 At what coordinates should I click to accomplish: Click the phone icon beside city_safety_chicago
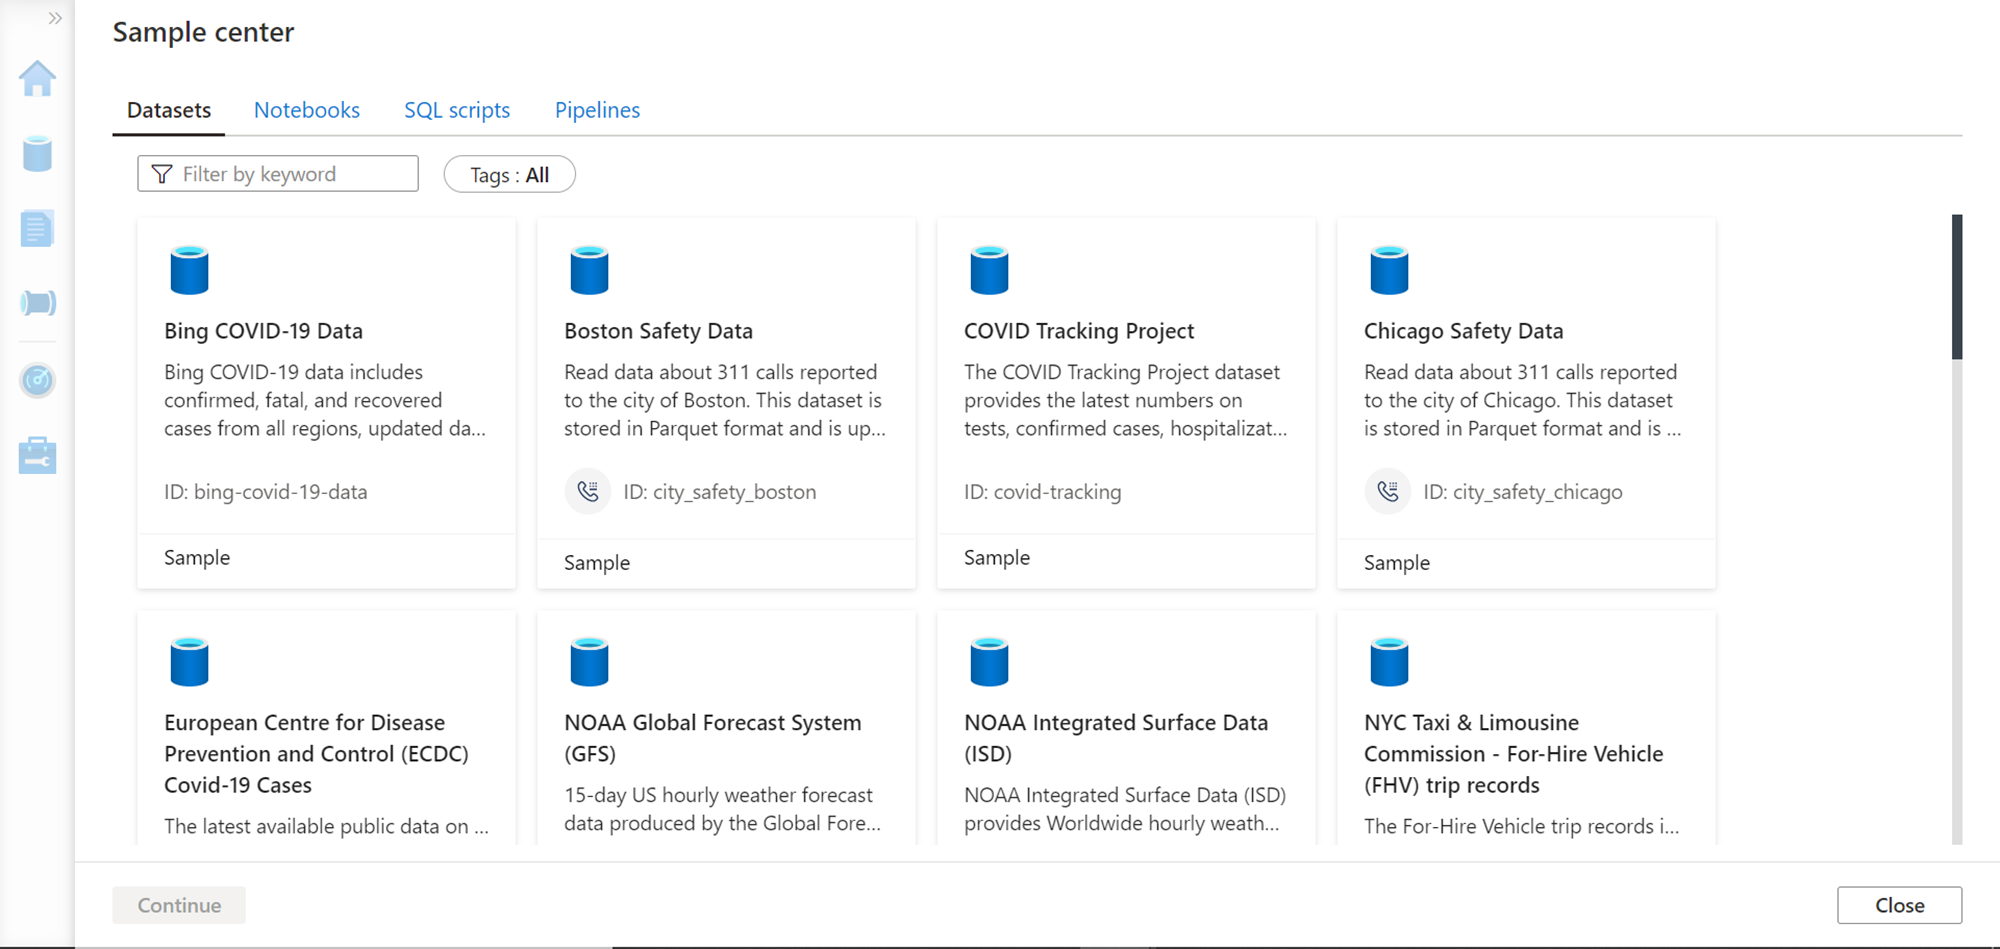(x=1388, y=491)
